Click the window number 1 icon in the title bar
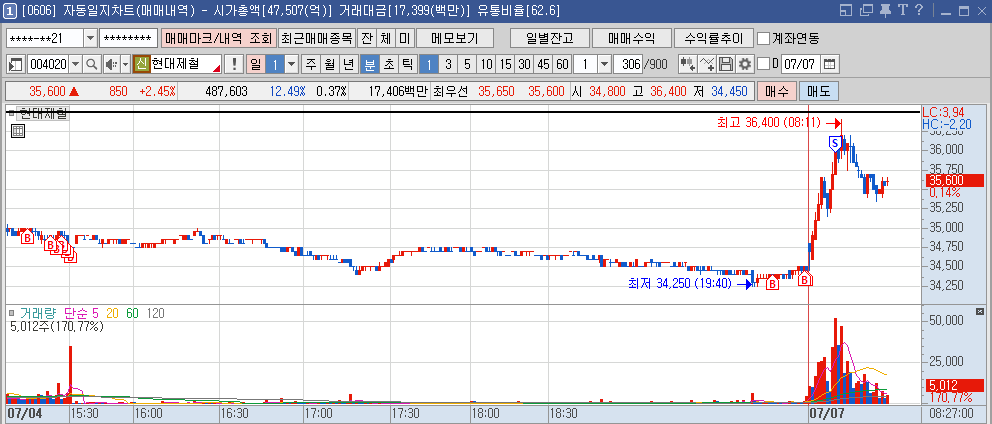Viewport: 992px width, 424px height. point(9,10)
